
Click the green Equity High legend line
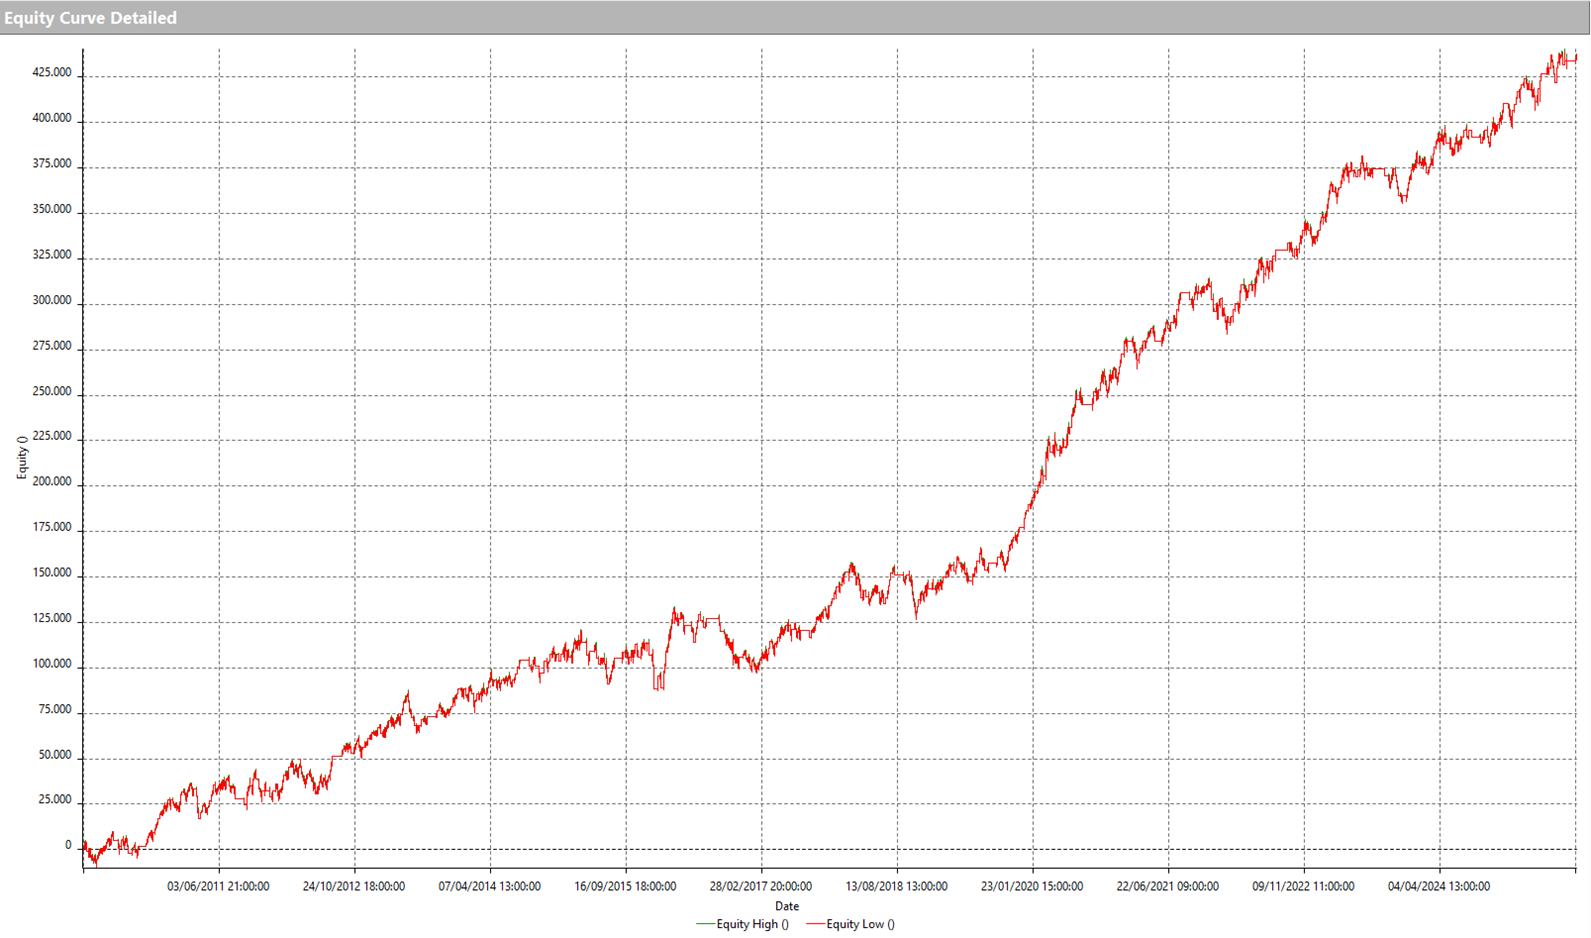[705, 924]
